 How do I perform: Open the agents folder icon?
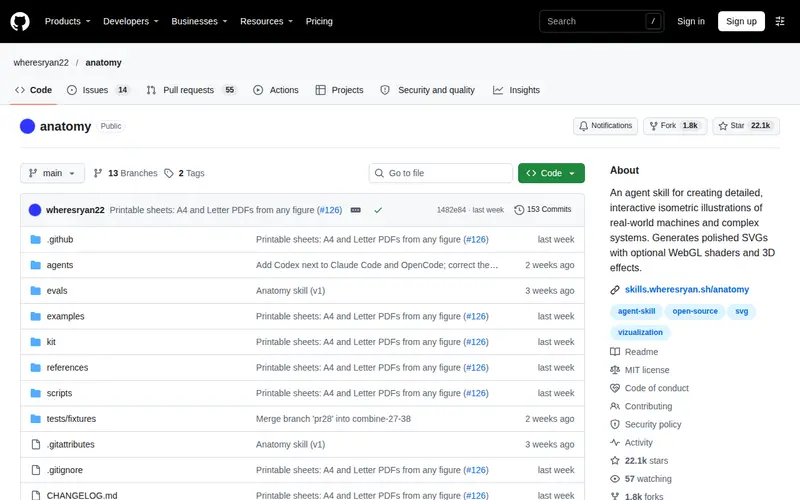[x=35, y=265]
